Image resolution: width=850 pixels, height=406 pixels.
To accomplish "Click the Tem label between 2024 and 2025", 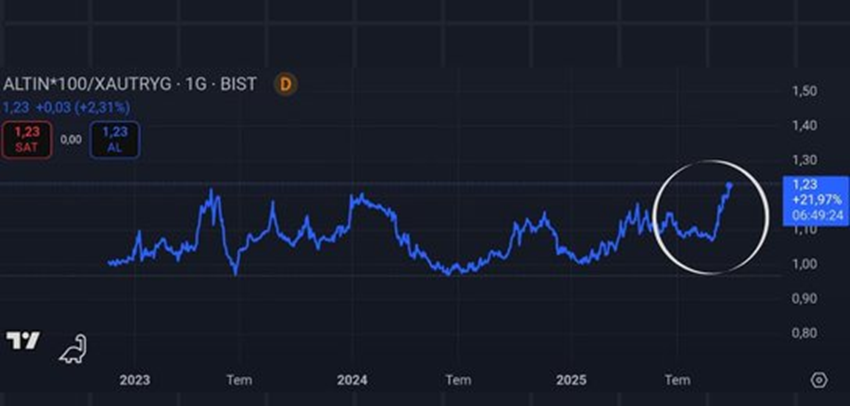I will point(458,380).
